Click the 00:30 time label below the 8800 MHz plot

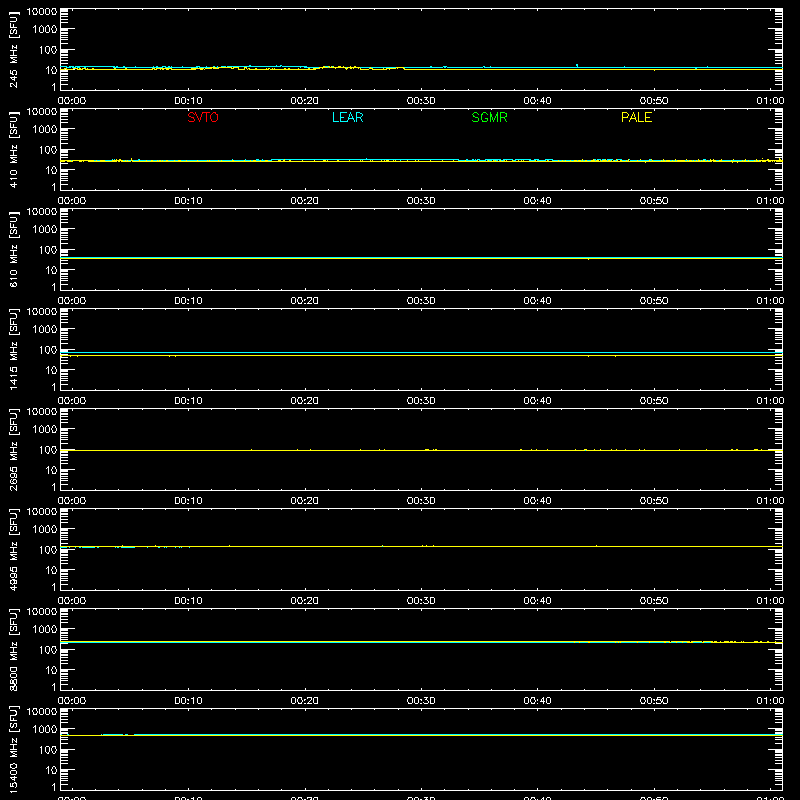pyautogui.click(x=421, y=701)
